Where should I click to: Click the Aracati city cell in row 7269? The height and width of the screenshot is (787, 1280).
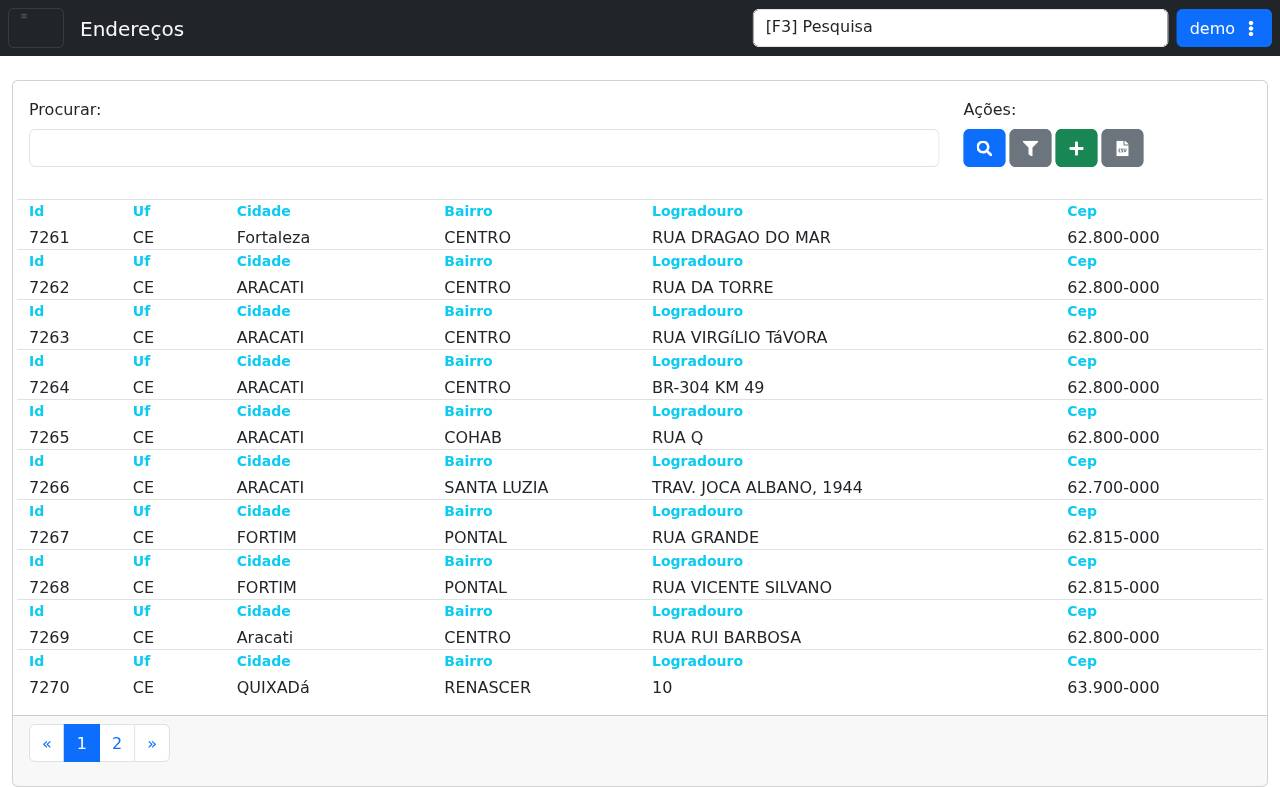[x=265, y=638]
